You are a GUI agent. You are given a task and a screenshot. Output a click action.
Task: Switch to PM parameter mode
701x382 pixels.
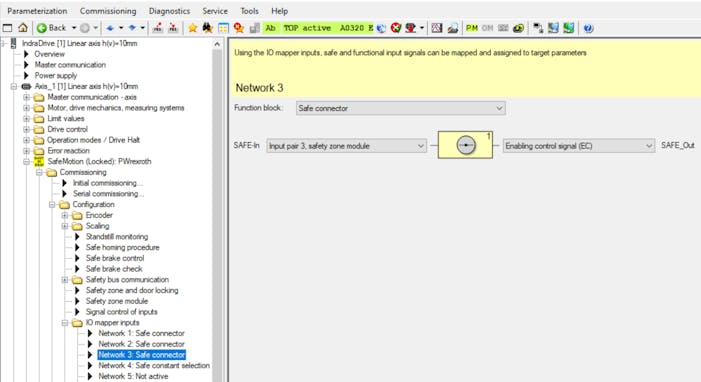[472, 28]
